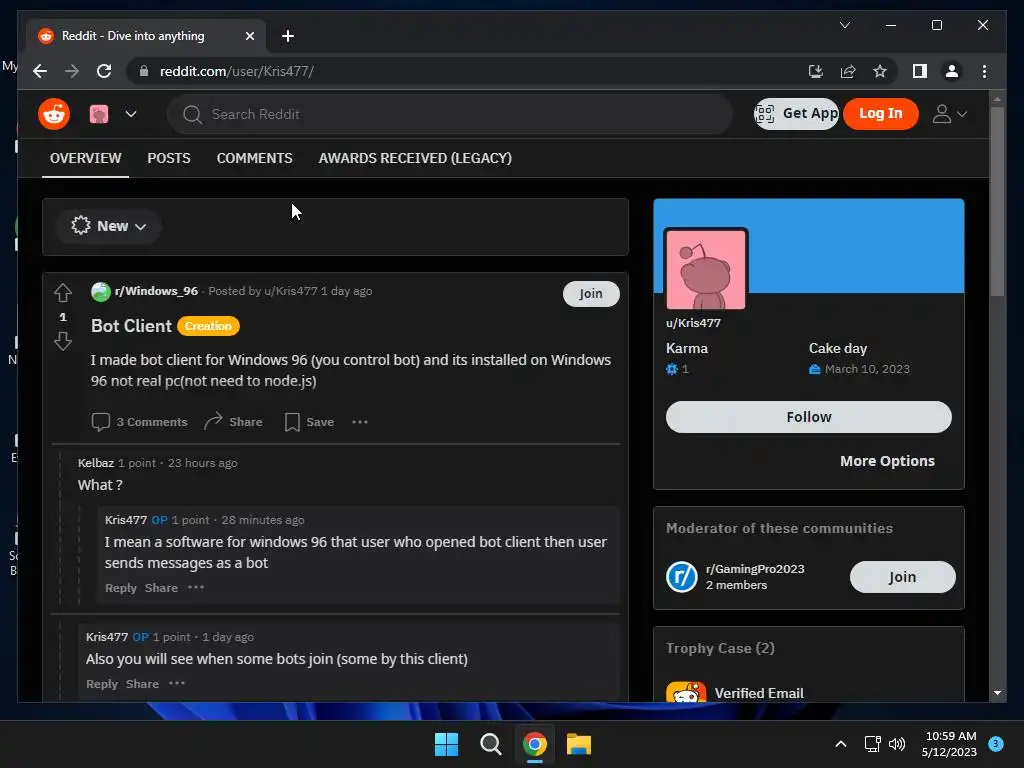This screenshot has height=768, width=1024.
Task: Follow user u/Kris477
Action: click(x=808, y=417)
